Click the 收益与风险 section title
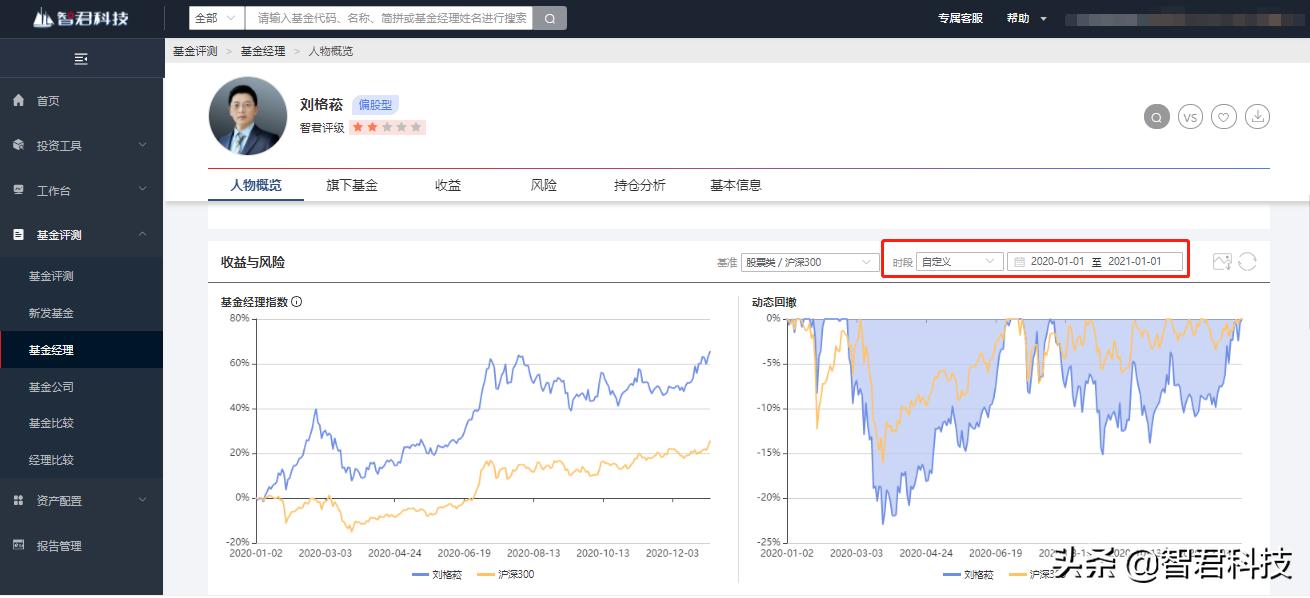This screenshot has width=1310, height=598. pos(253,262)
